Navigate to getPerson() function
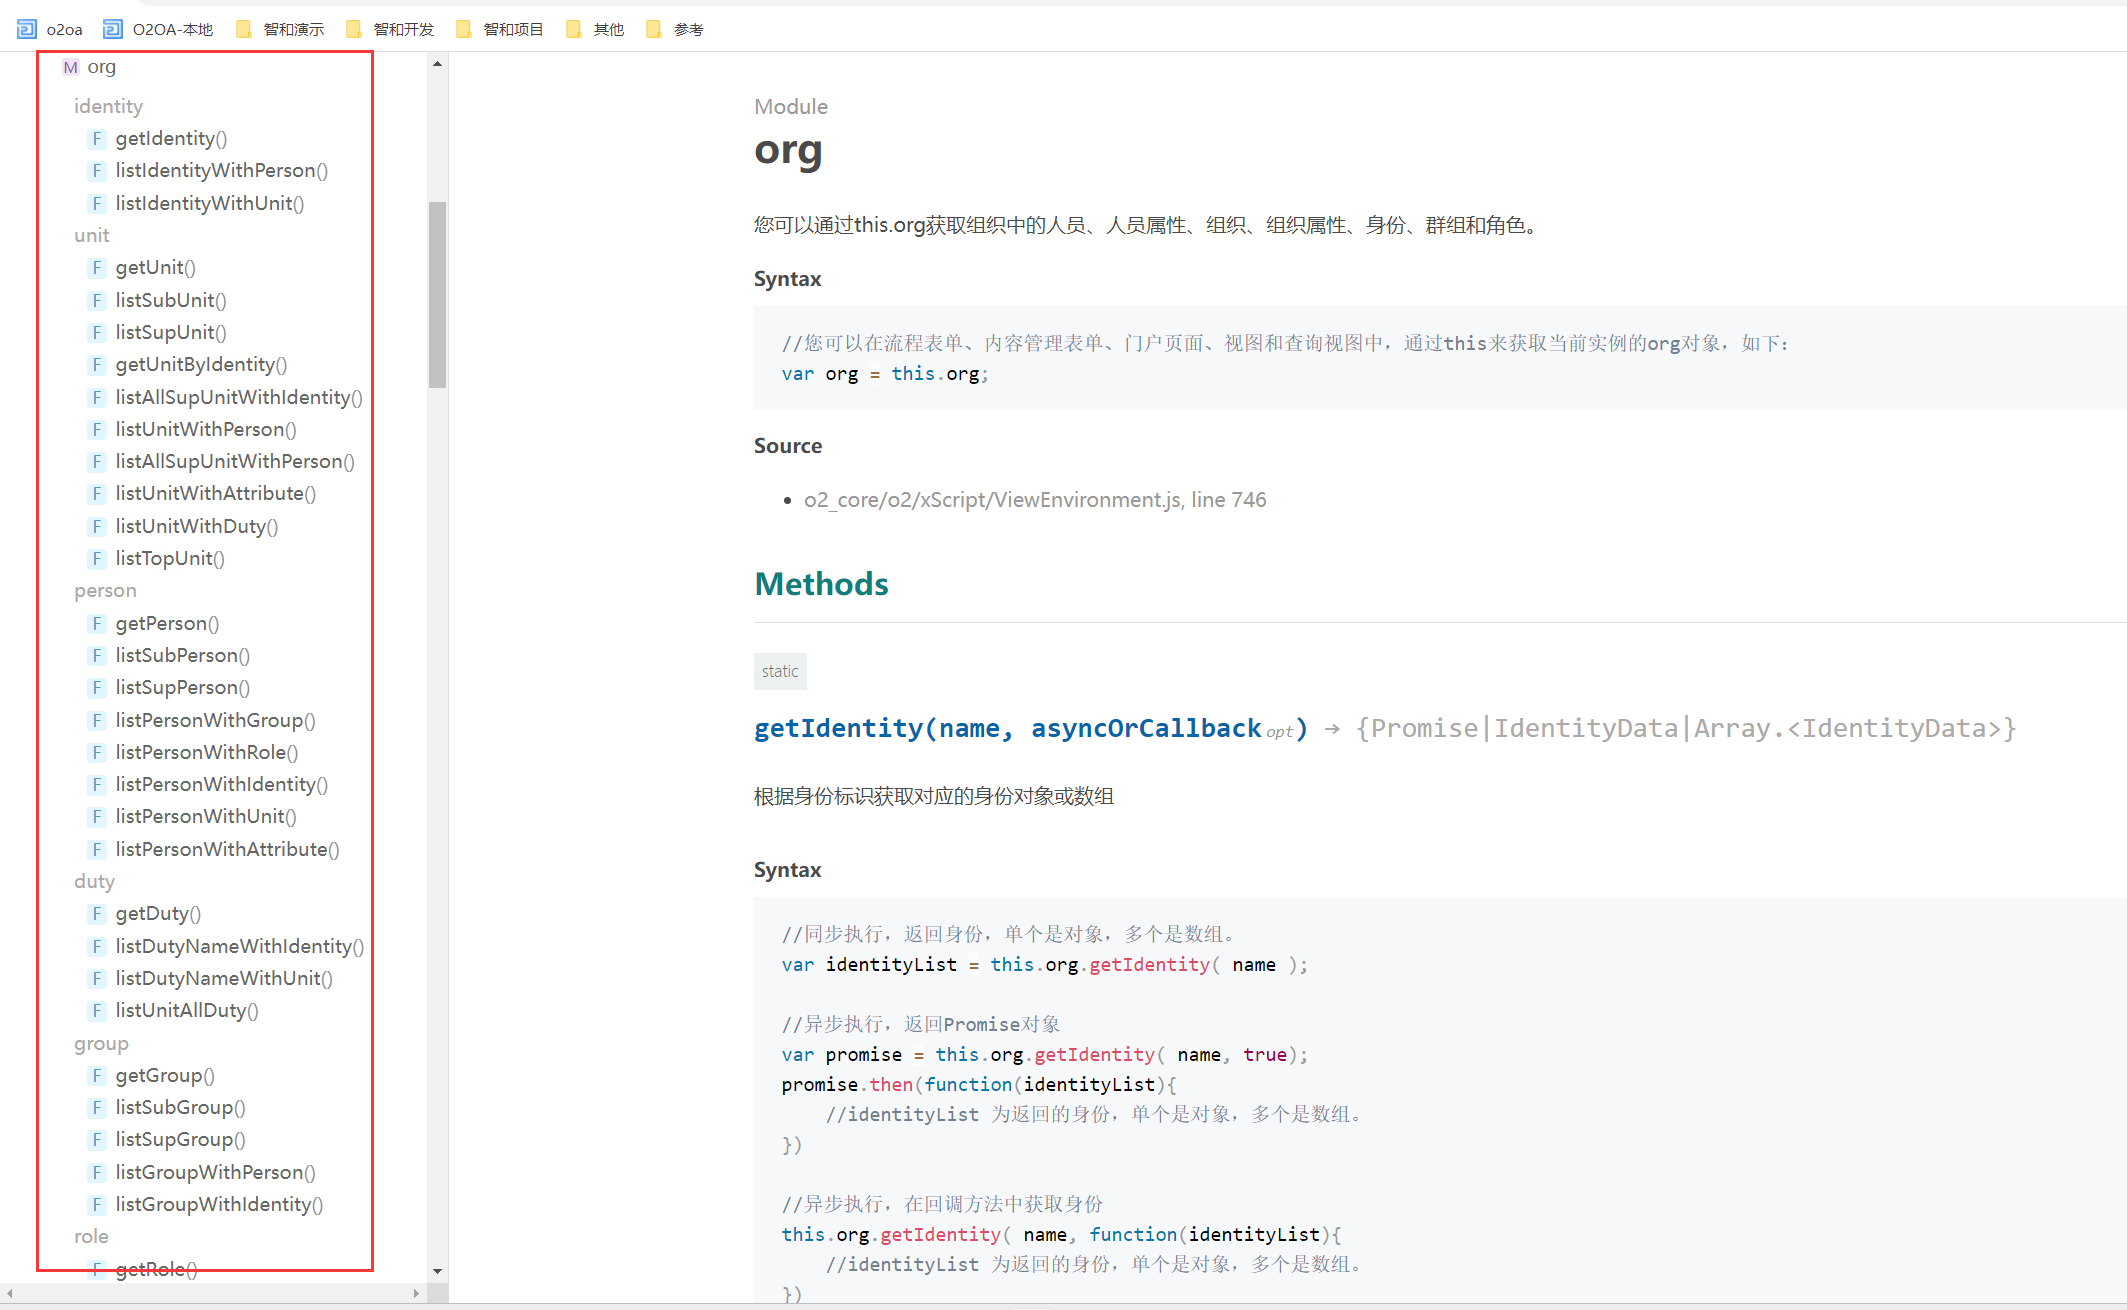Screen dimensions: 2127x1310 pyautogui.click(x=167, y=623)
